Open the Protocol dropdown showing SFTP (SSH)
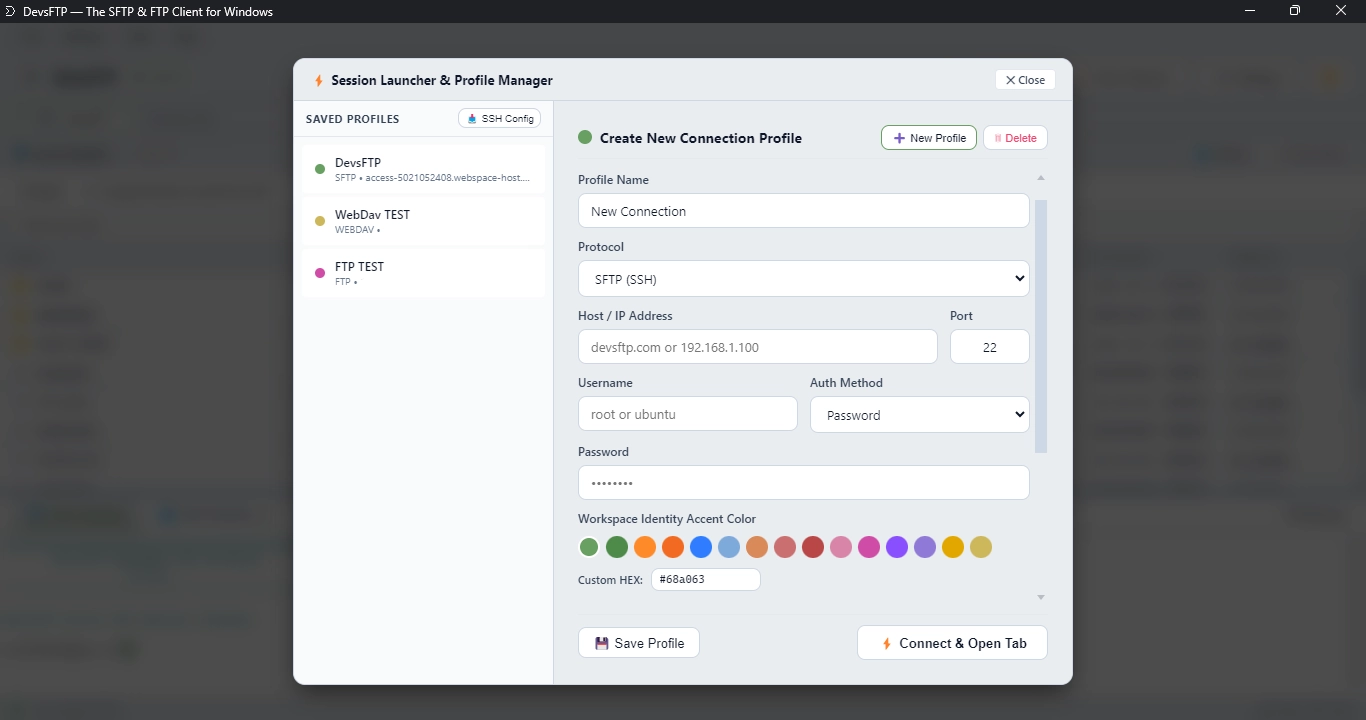1366x720 pixels. pyautogui.click(x=804, y=279)
